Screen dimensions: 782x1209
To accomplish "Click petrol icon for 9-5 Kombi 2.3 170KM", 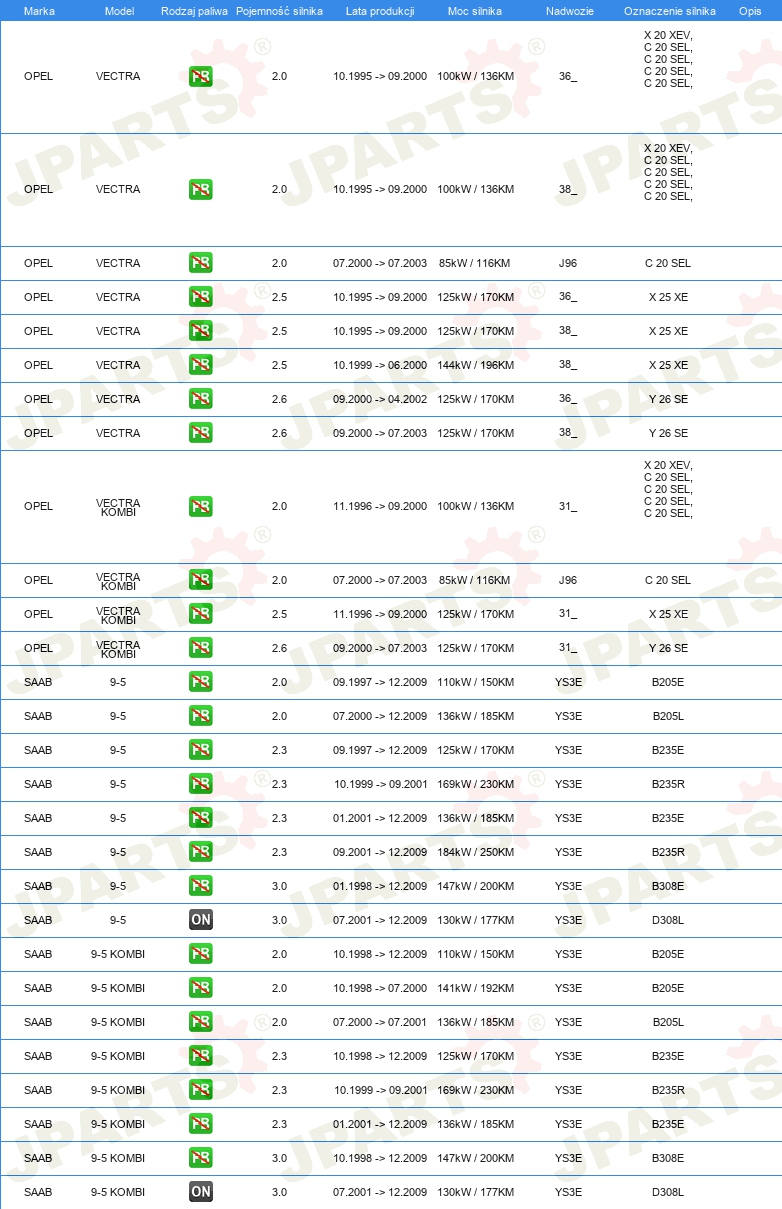I will 201,1056.
